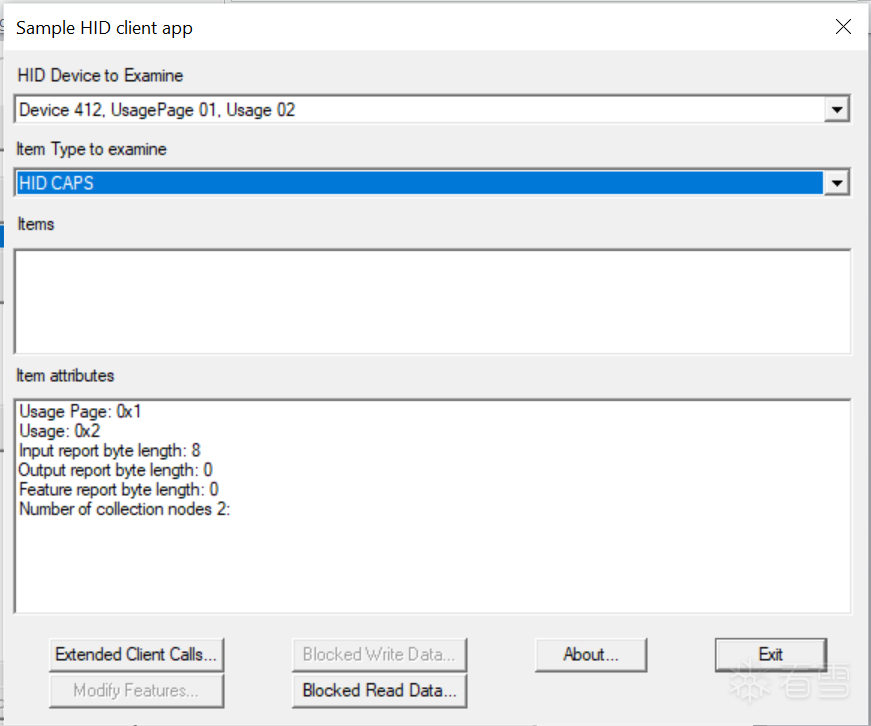Viewport: 871px width, 726px height.
Task: Click inside the empty Items list box
Action: click(x=432, y=301)
